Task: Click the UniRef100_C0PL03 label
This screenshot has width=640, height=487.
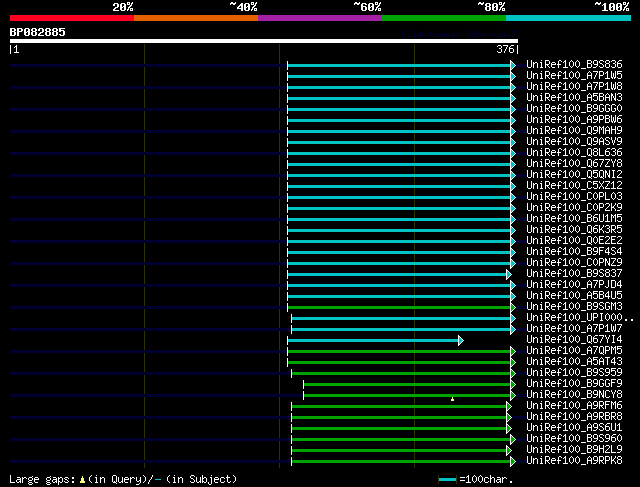Action: click(x=574, y=197)
